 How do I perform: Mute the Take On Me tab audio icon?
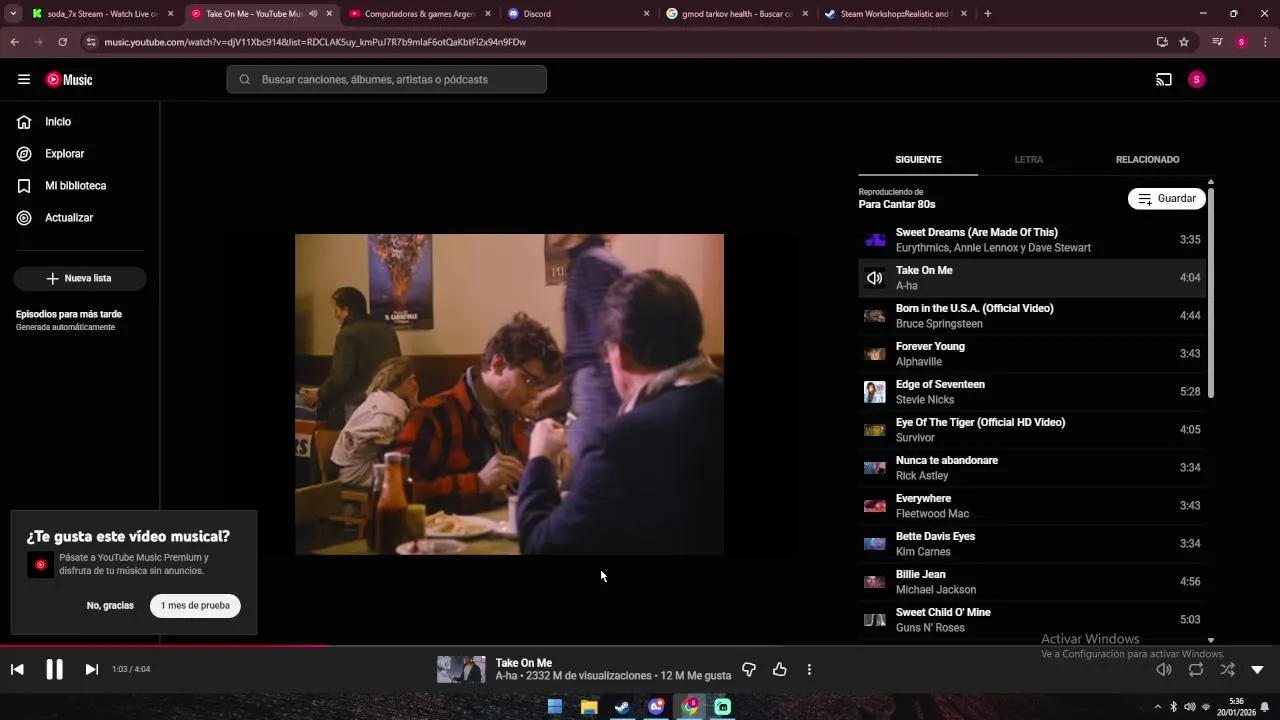tap(313, 14)
